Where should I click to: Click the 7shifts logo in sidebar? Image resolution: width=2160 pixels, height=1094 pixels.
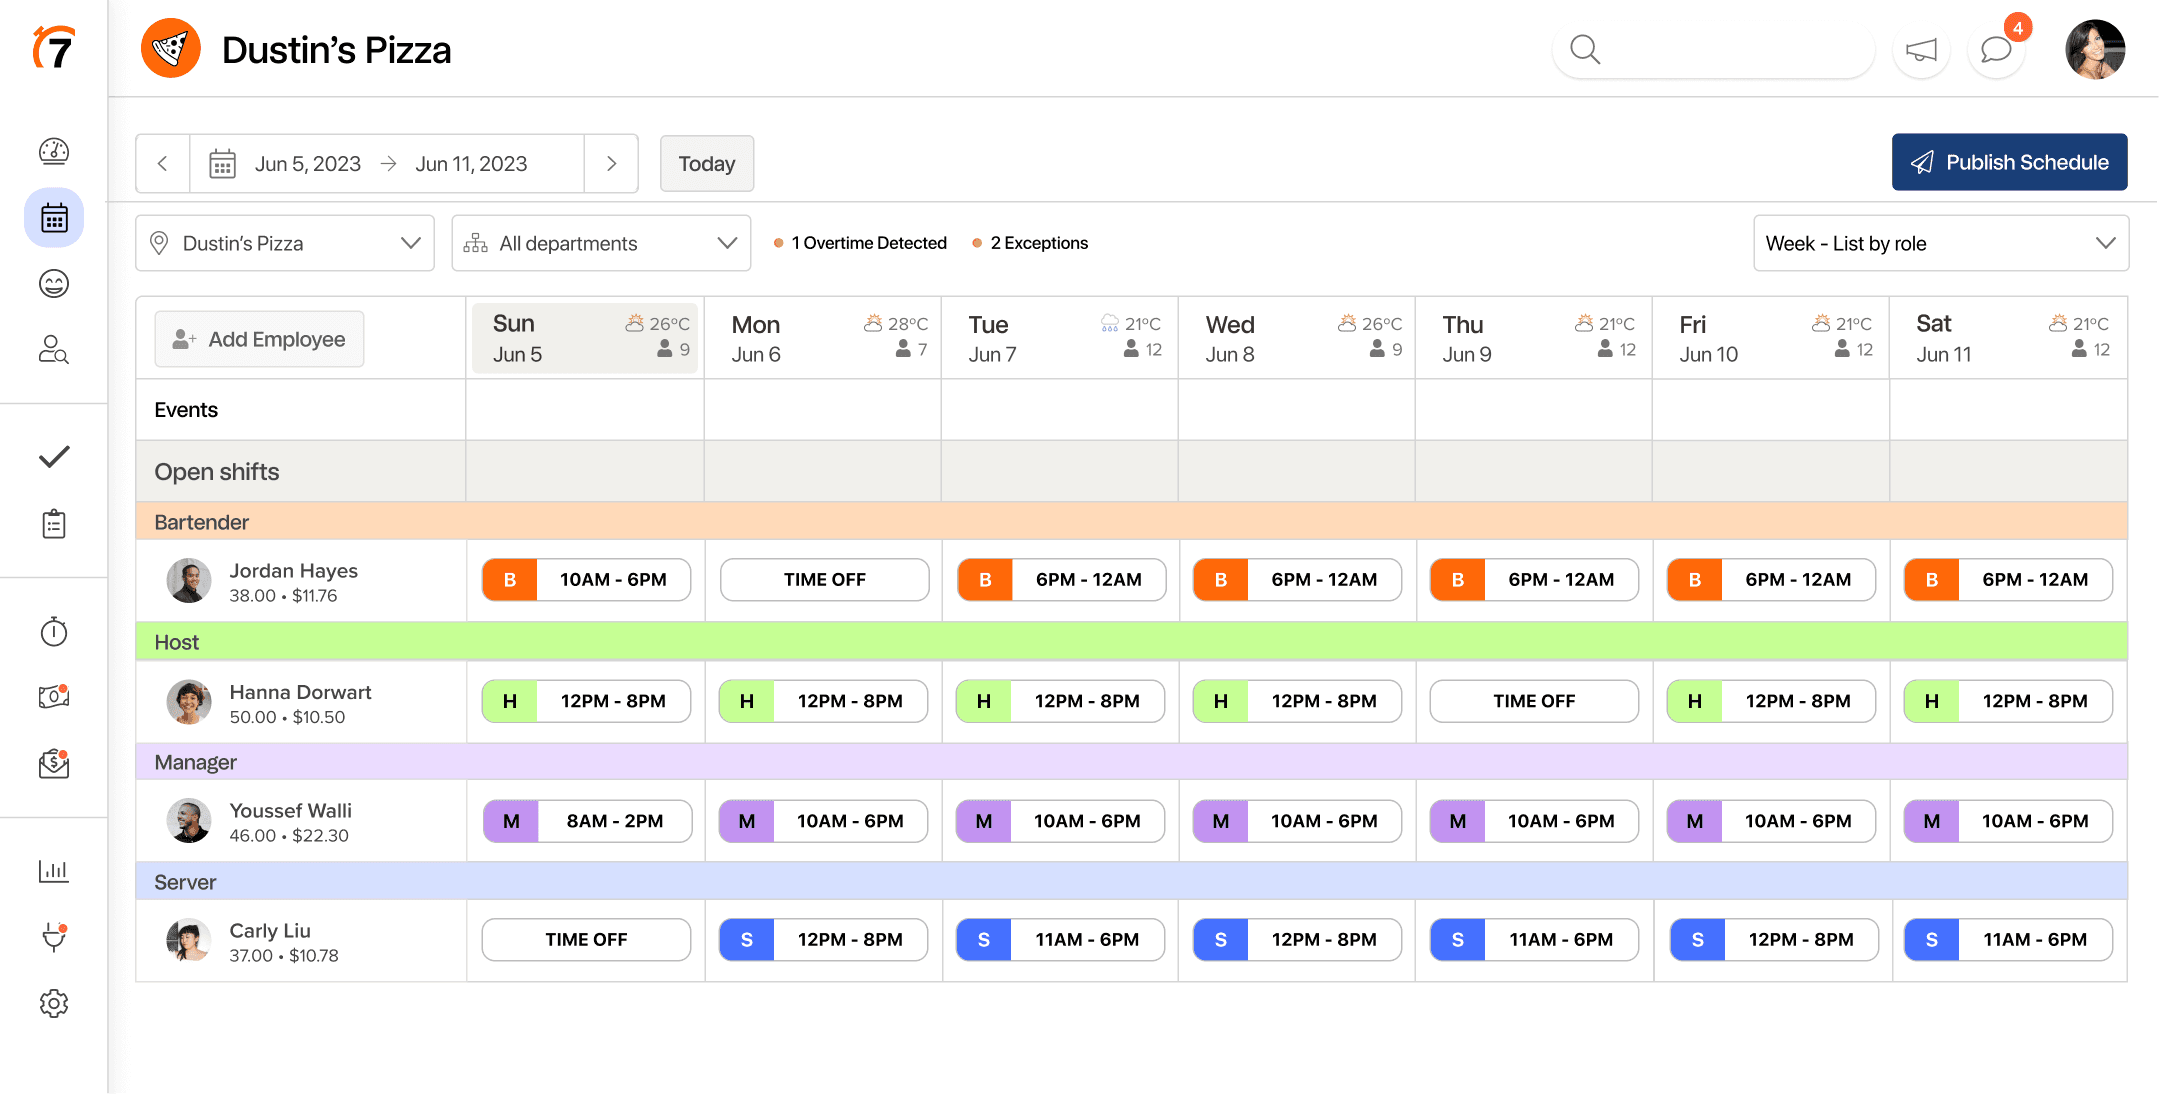(x=54, y=48)
